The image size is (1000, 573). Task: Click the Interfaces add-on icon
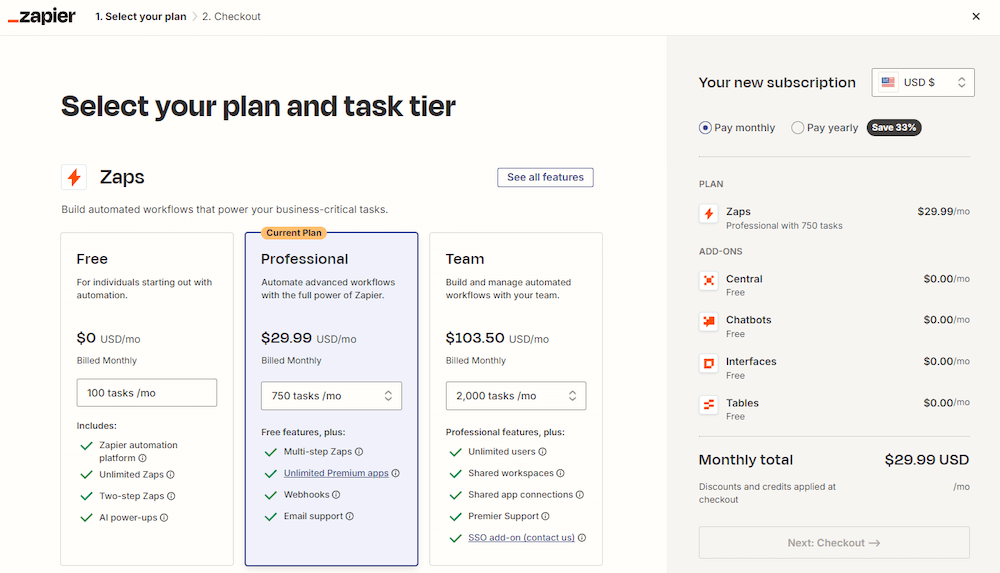pos(709,363)
